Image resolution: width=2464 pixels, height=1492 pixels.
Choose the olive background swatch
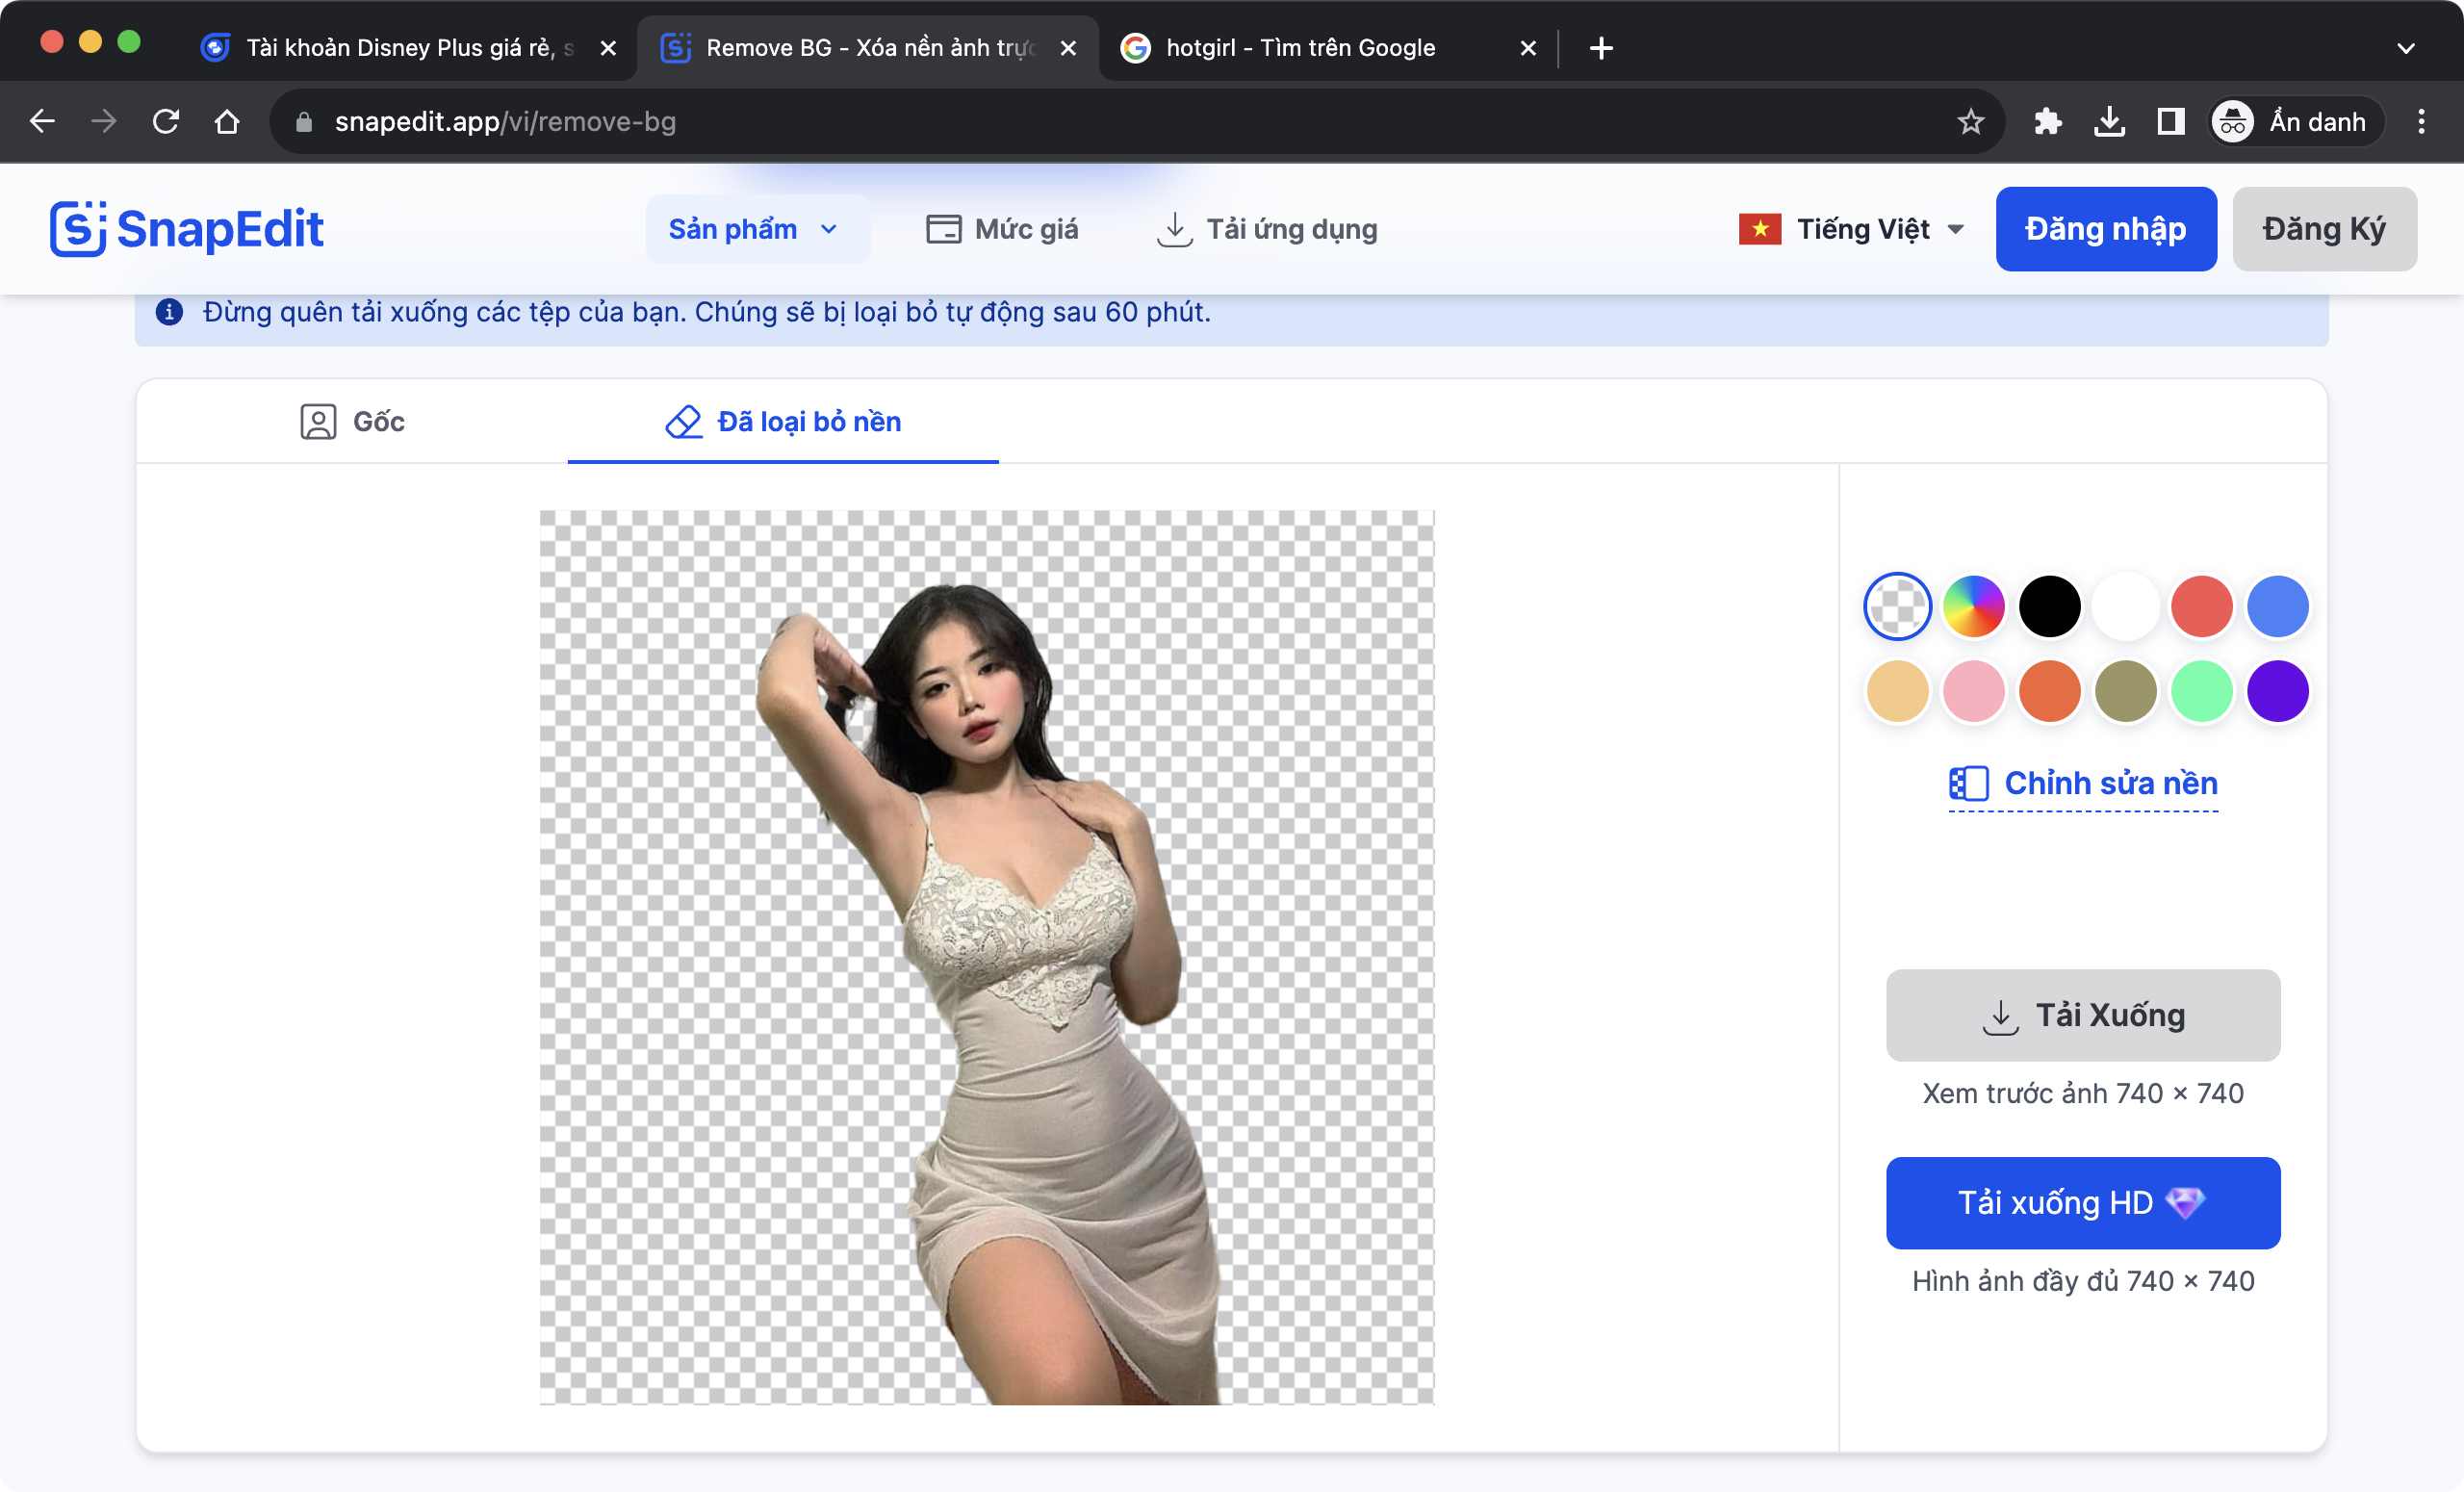[2125, 690]
